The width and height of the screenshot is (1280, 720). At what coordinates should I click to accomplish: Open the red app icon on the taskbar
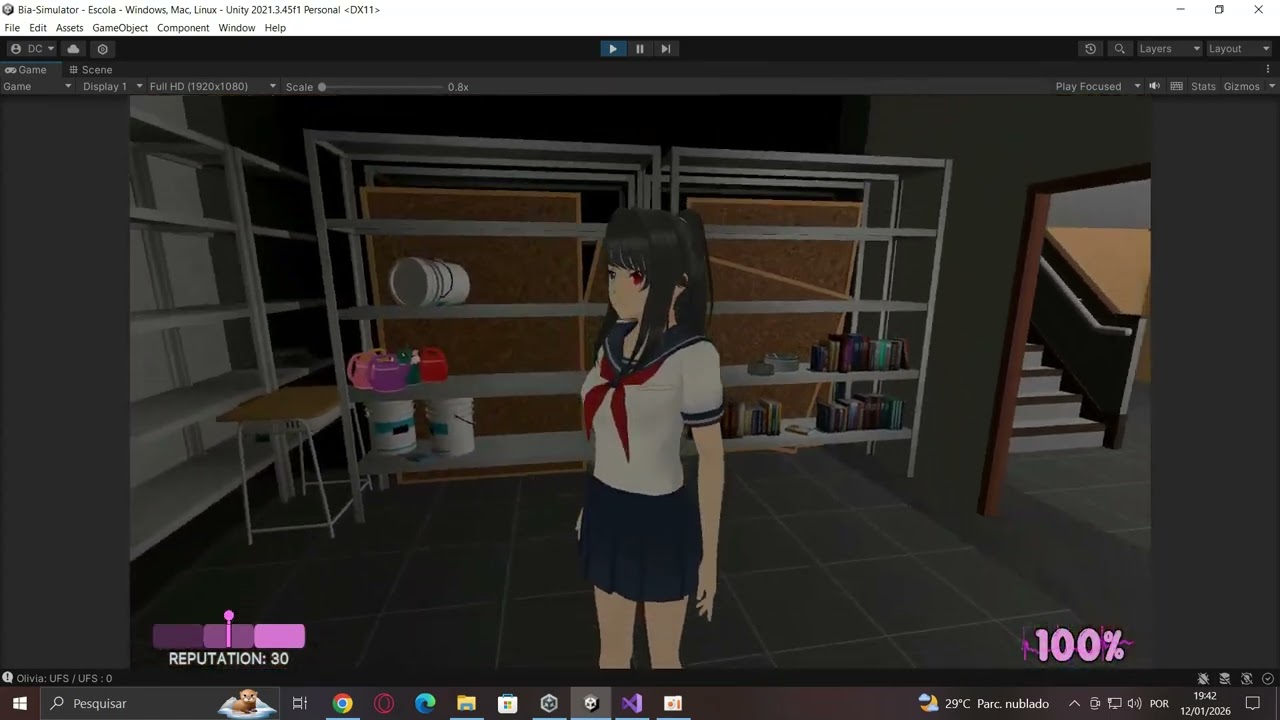673,703
